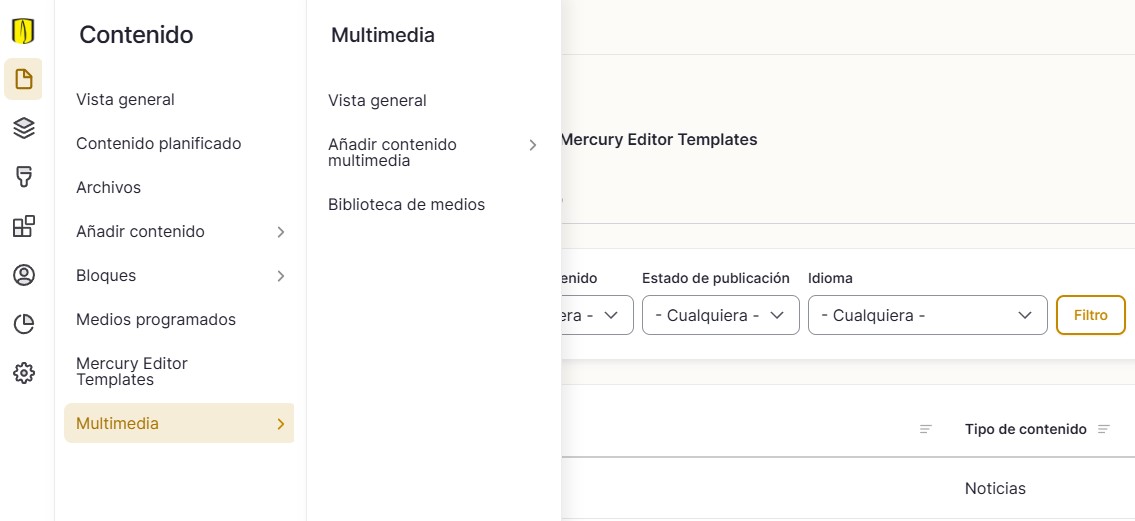This screenshot has width=1135, height=521.
Task: Select Multimedia in the Contenido menu
Action: click(178, 423)
